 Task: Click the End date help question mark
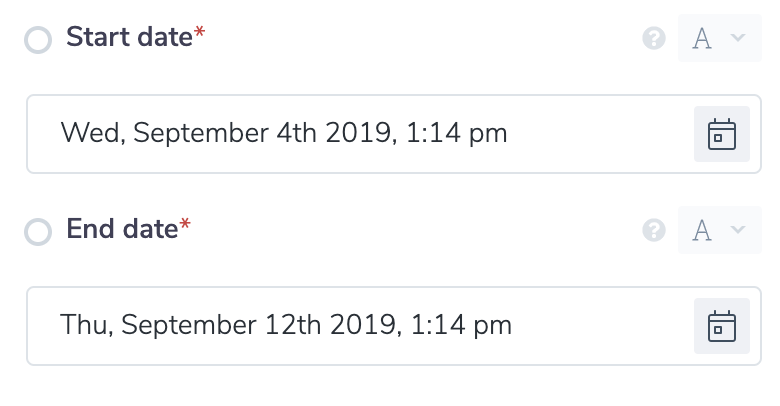[x=654, y=231]
